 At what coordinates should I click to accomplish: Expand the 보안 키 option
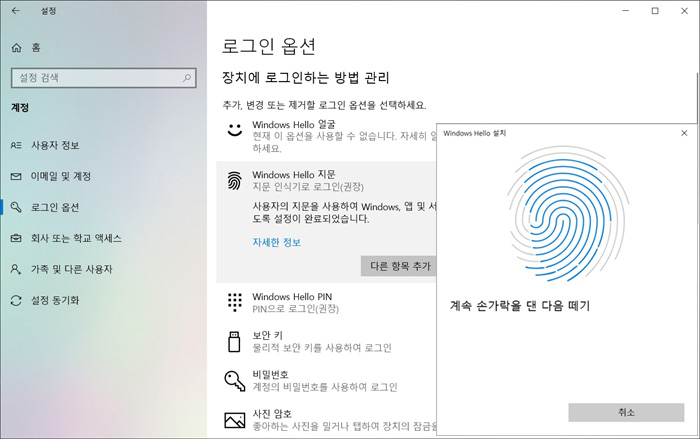326,342
